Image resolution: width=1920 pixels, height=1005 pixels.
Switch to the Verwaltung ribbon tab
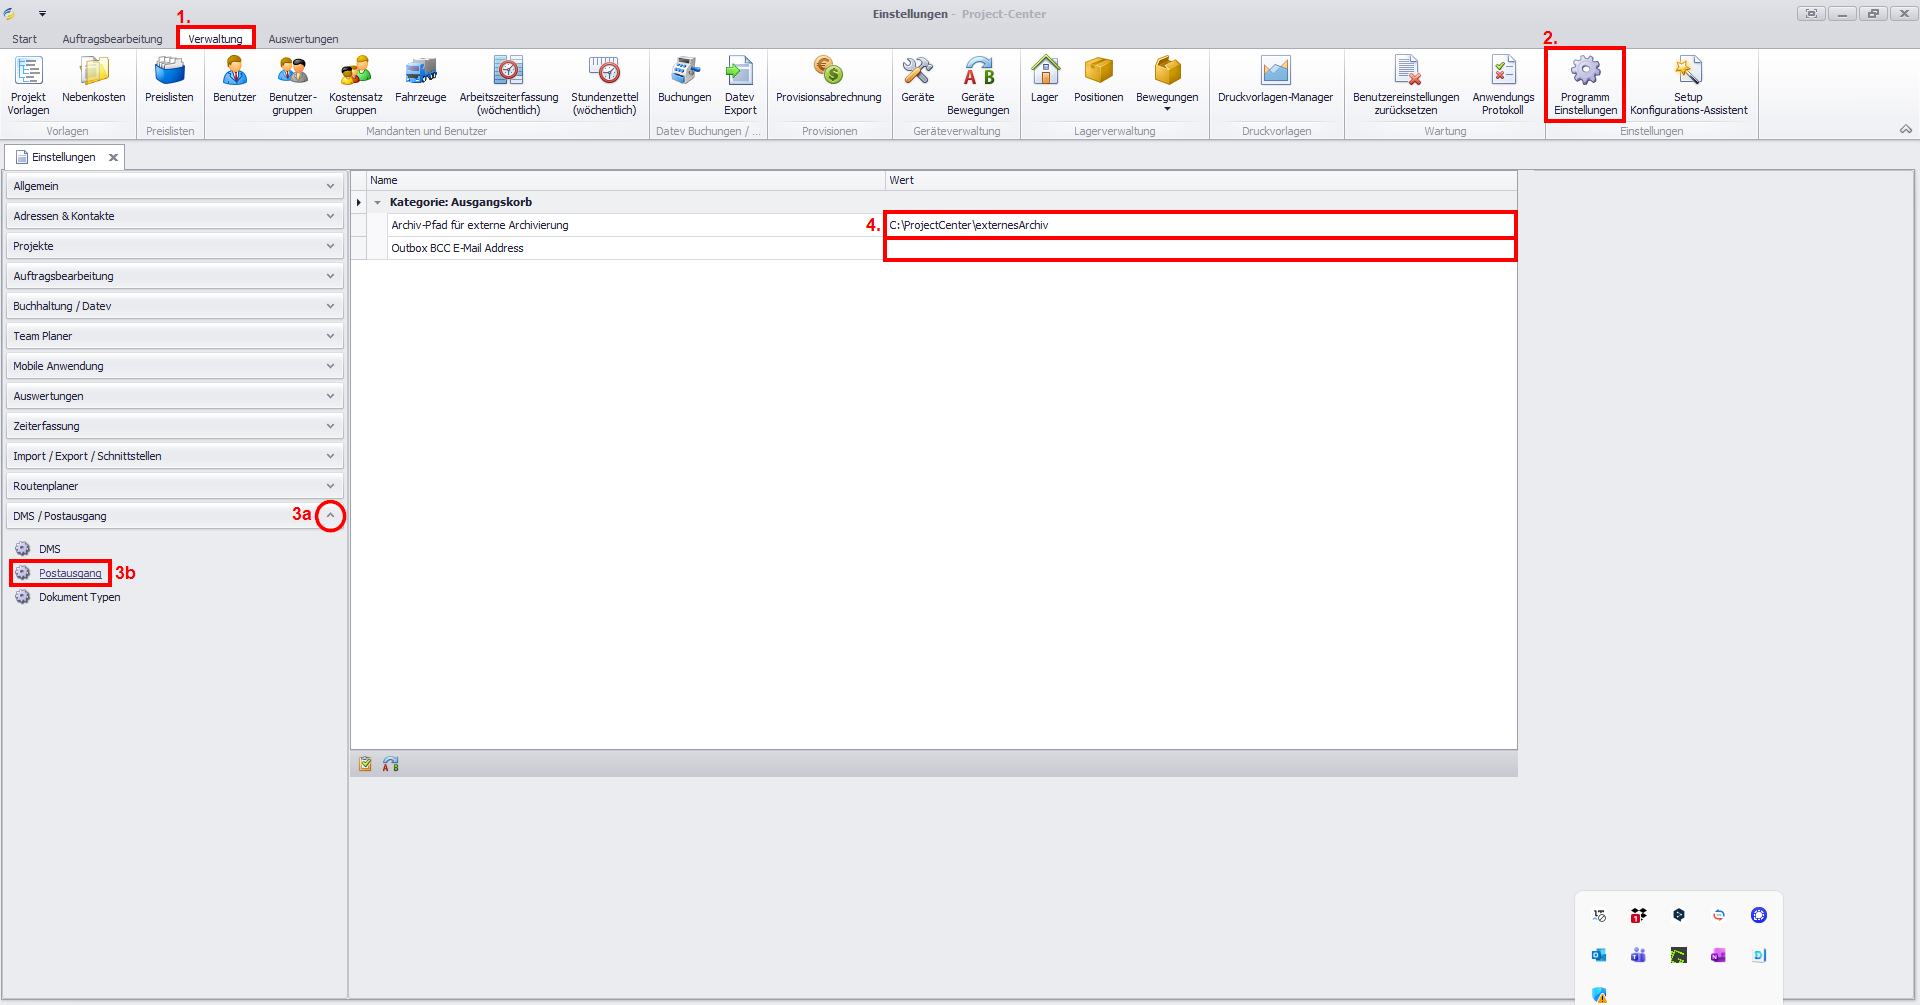215,39
